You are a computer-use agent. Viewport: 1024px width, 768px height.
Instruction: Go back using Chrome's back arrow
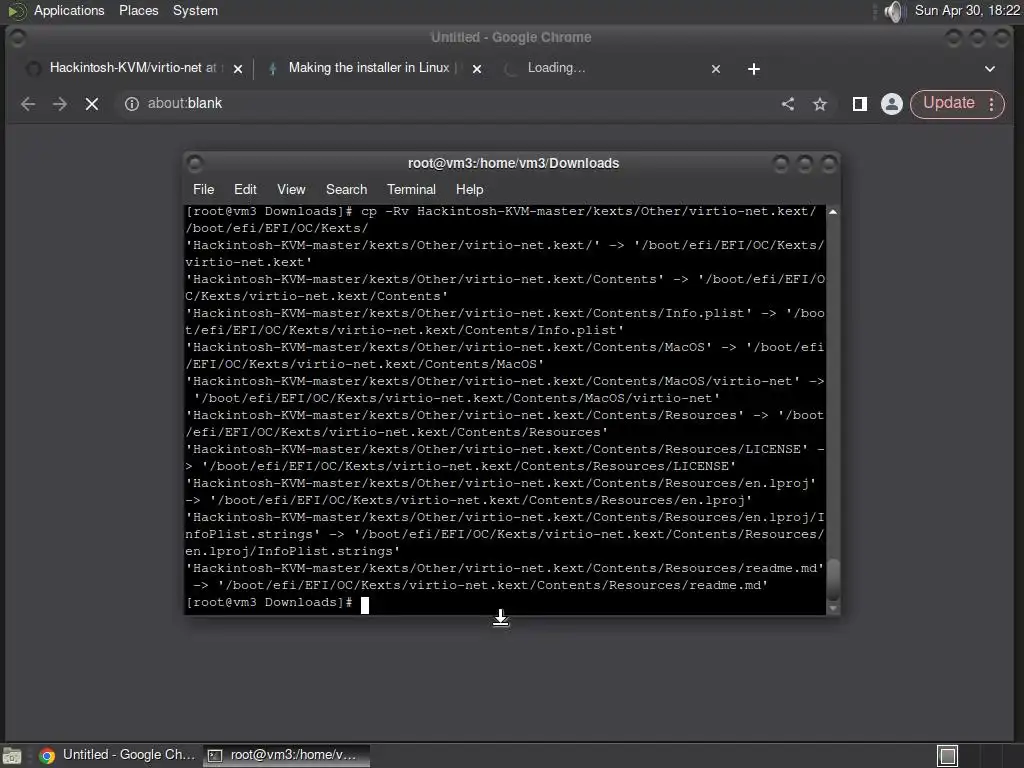[x=27, y=104]
